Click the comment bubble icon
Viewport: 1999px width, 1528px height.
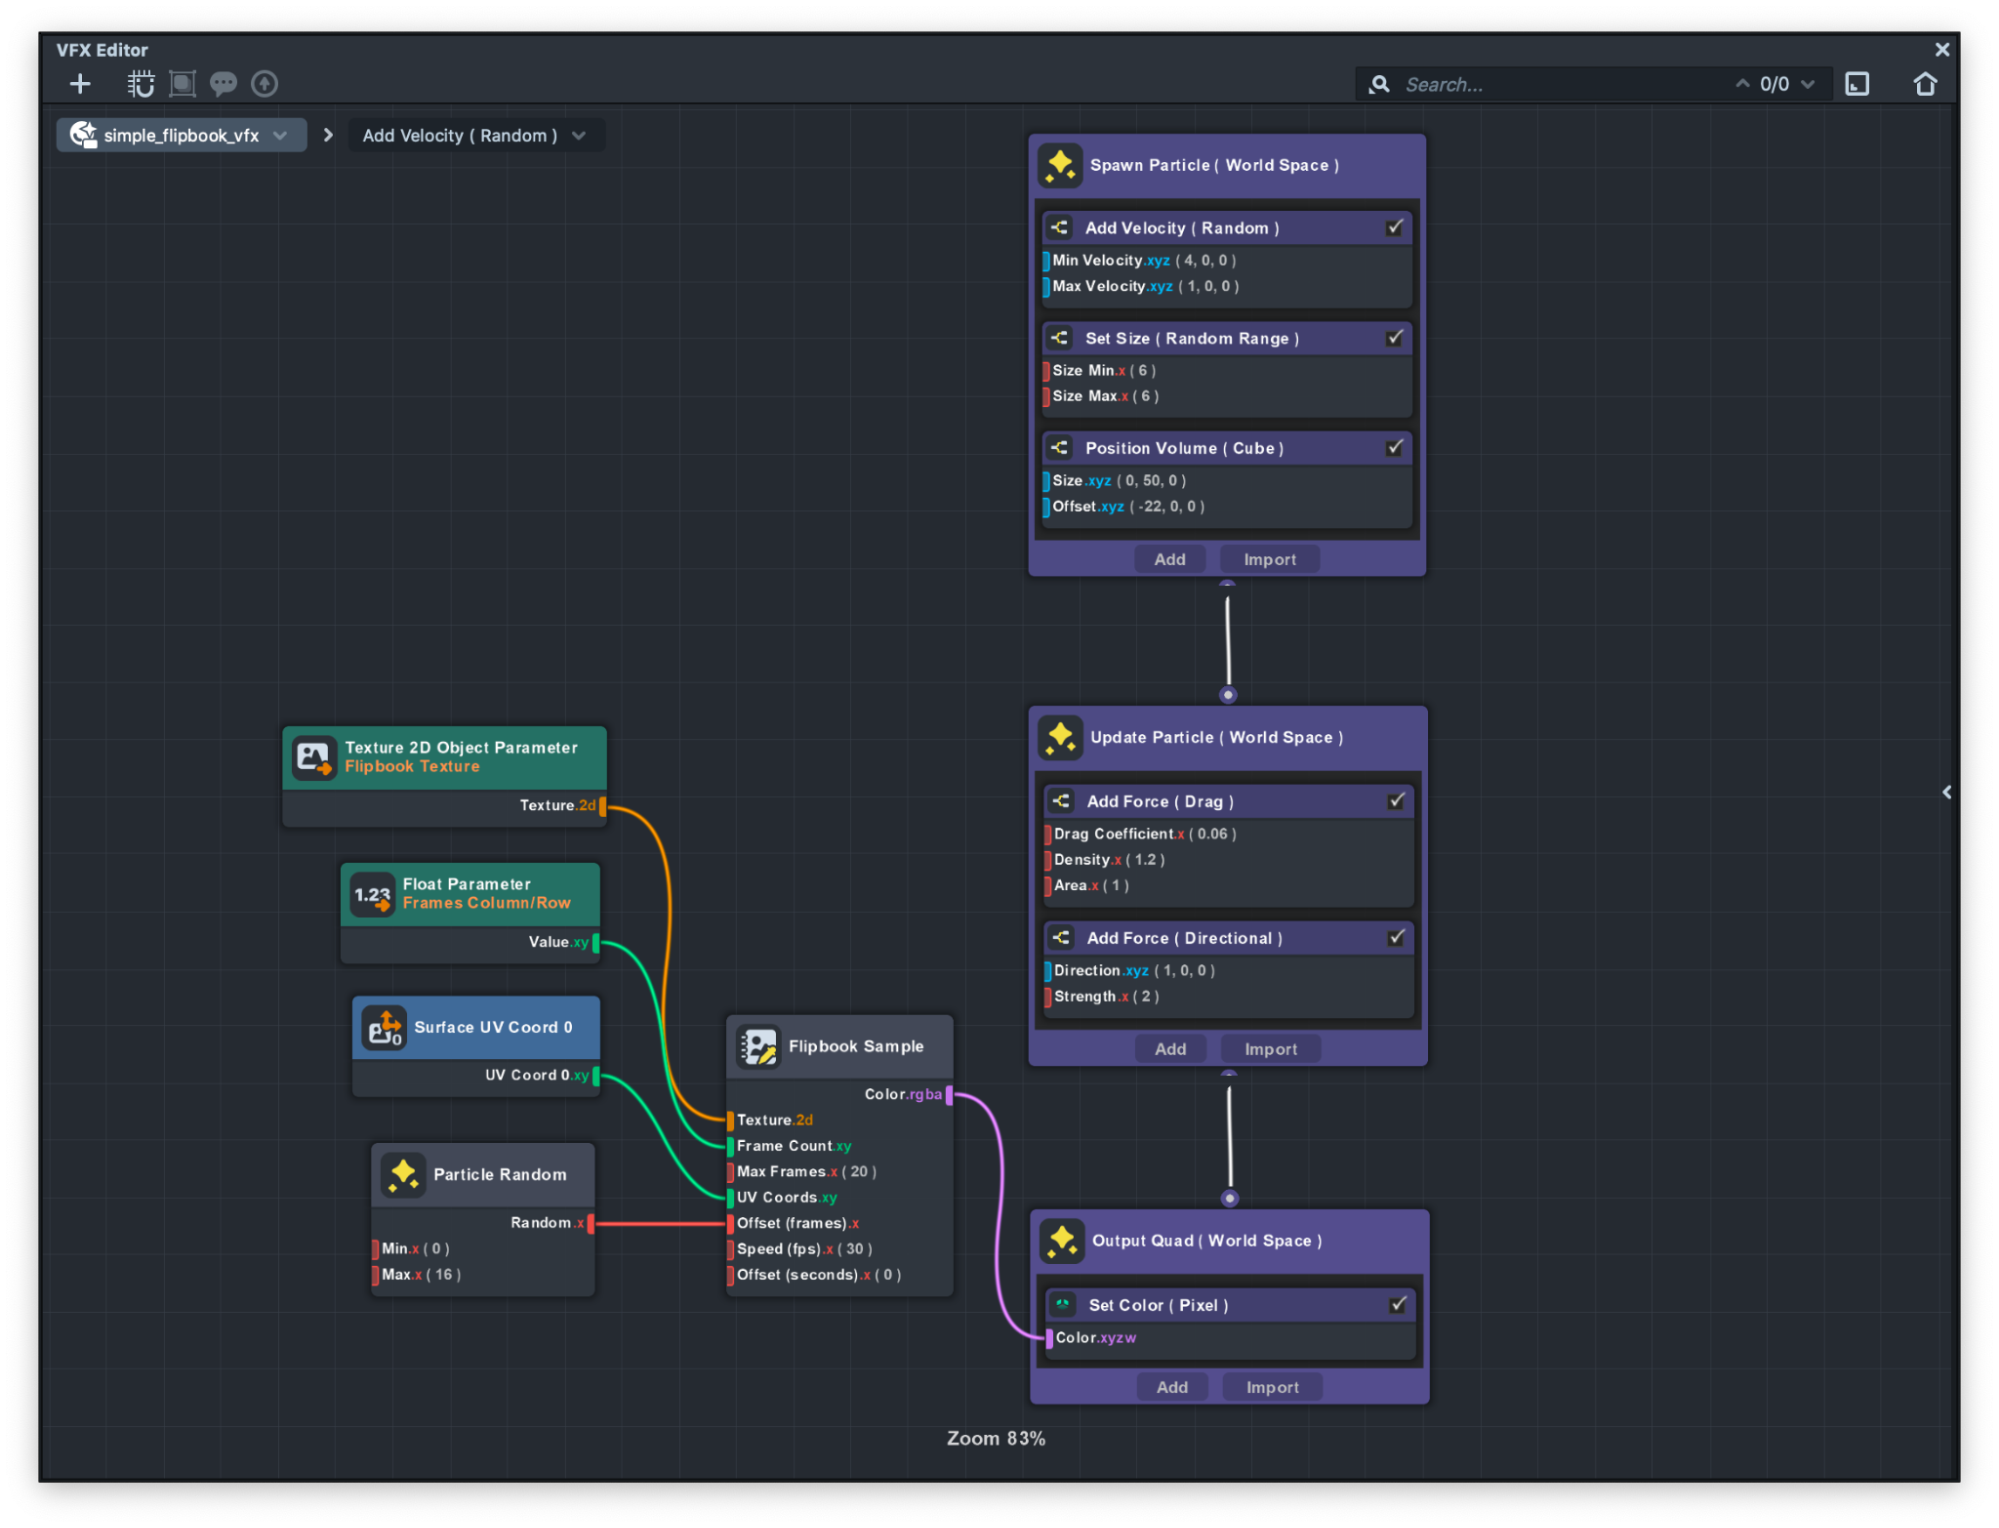coord(223,84)
